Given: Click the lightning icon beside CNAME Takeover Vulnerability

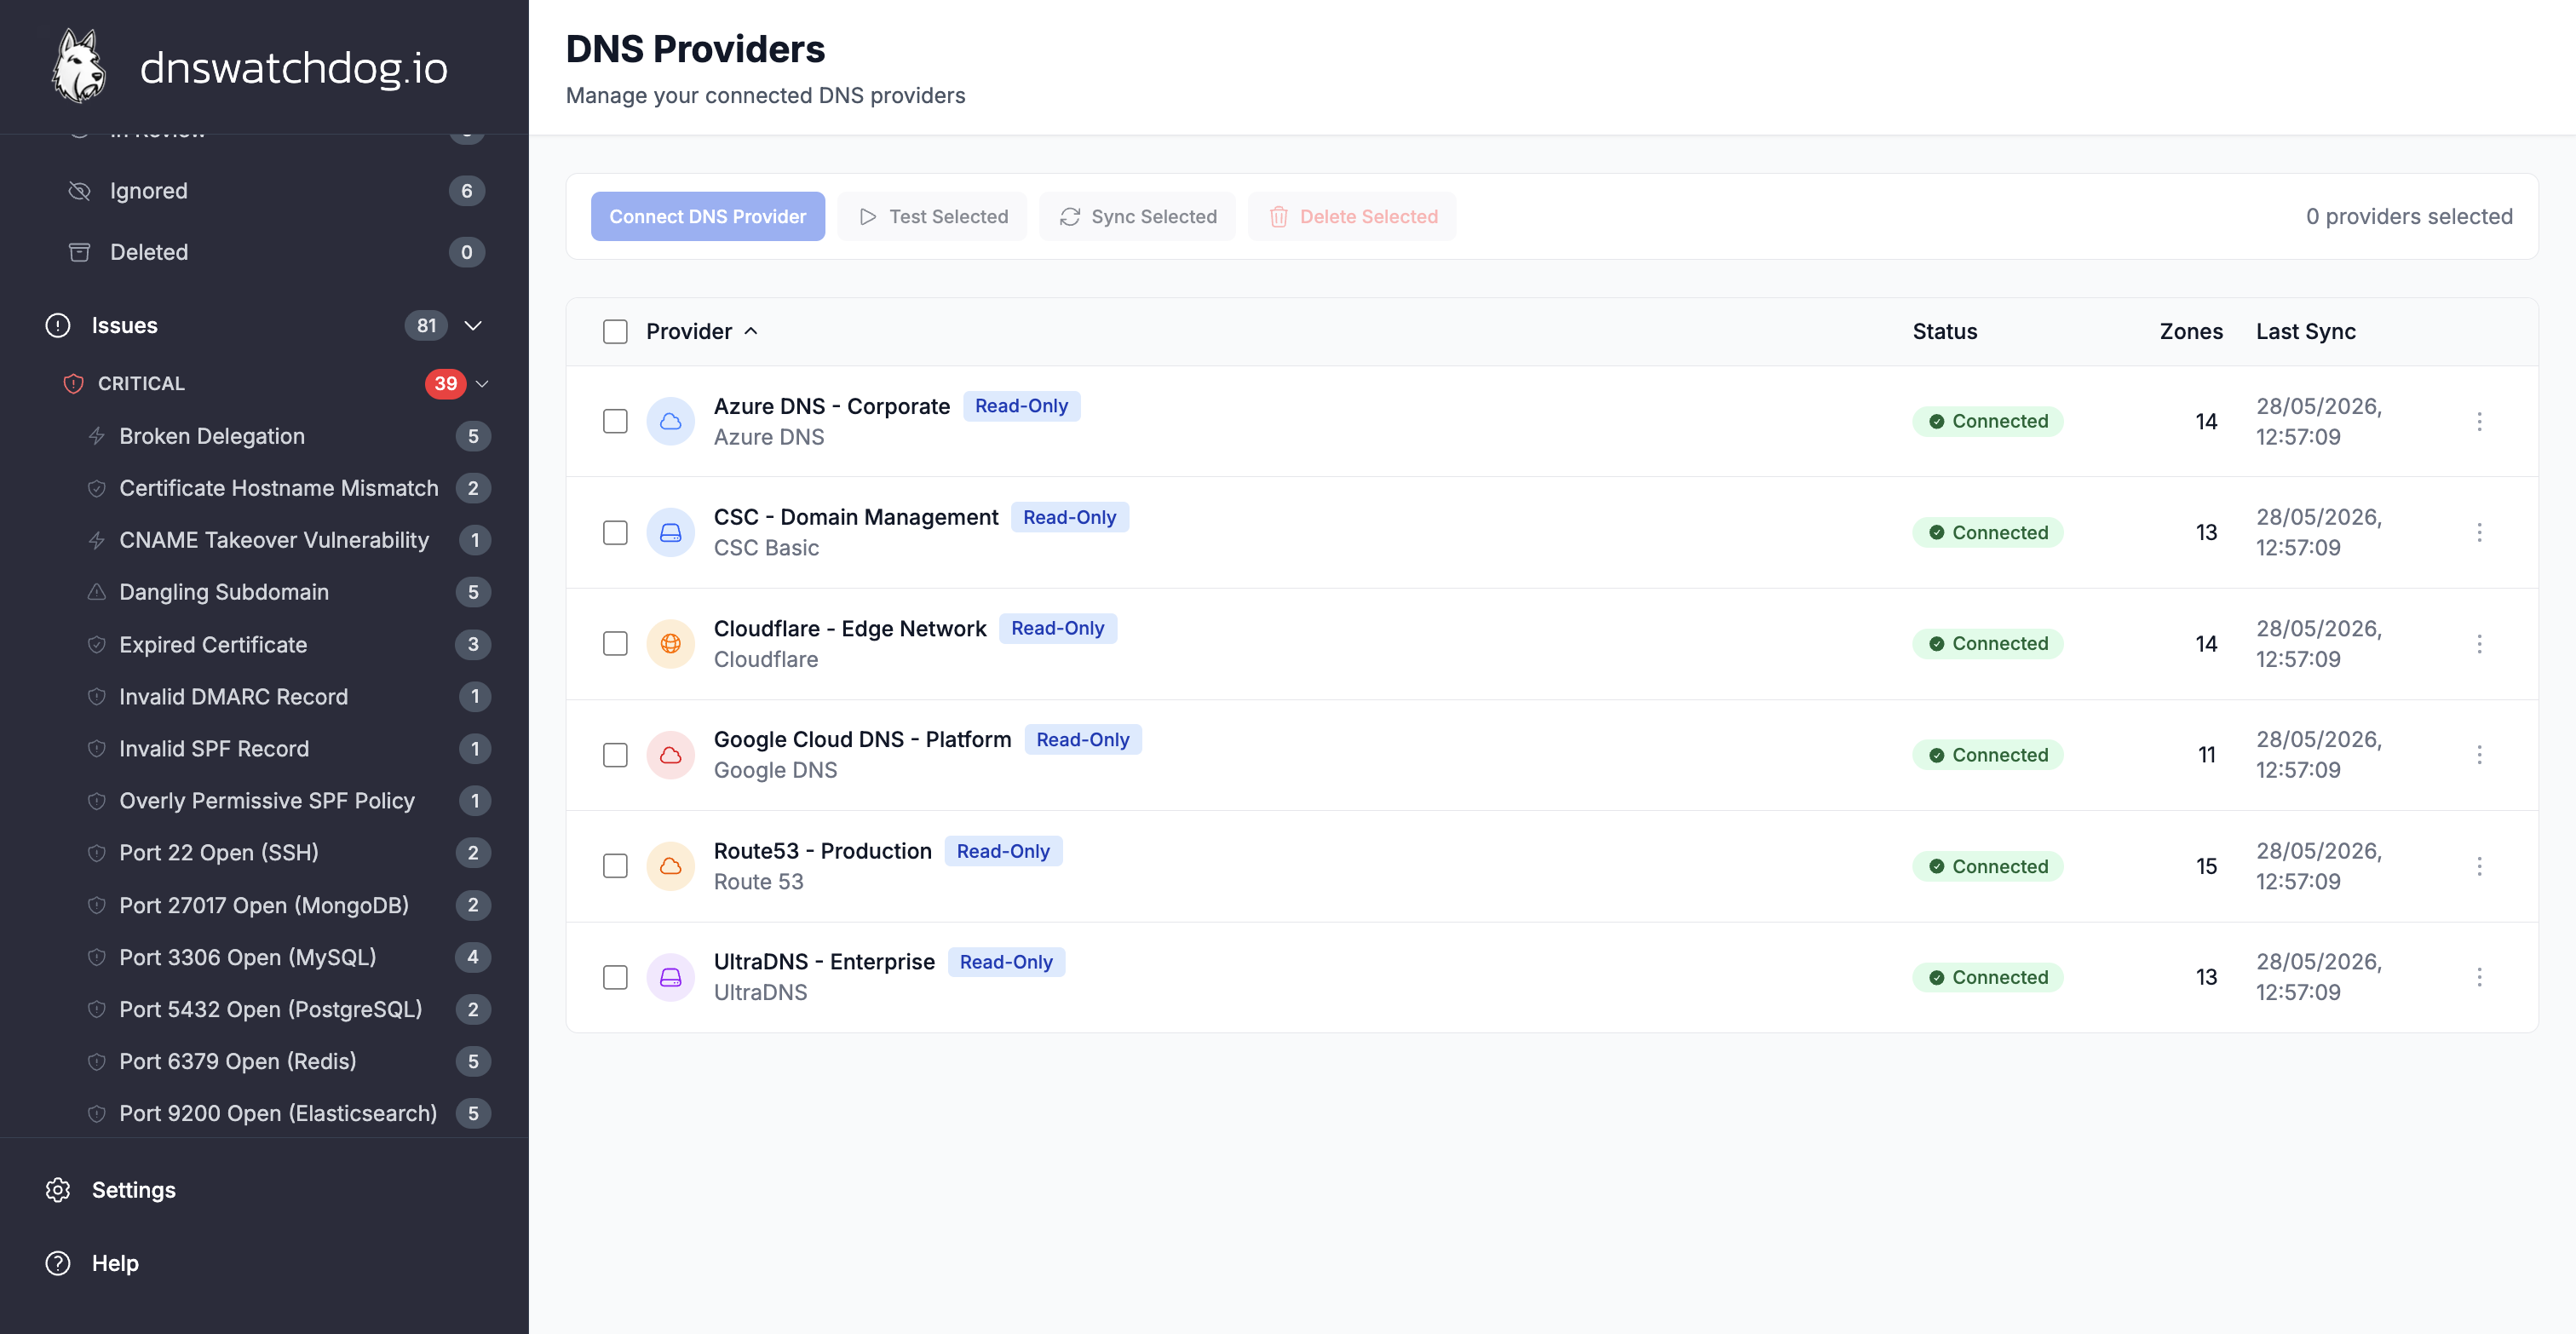Looking at the screenshot, I should pos(97,540).
